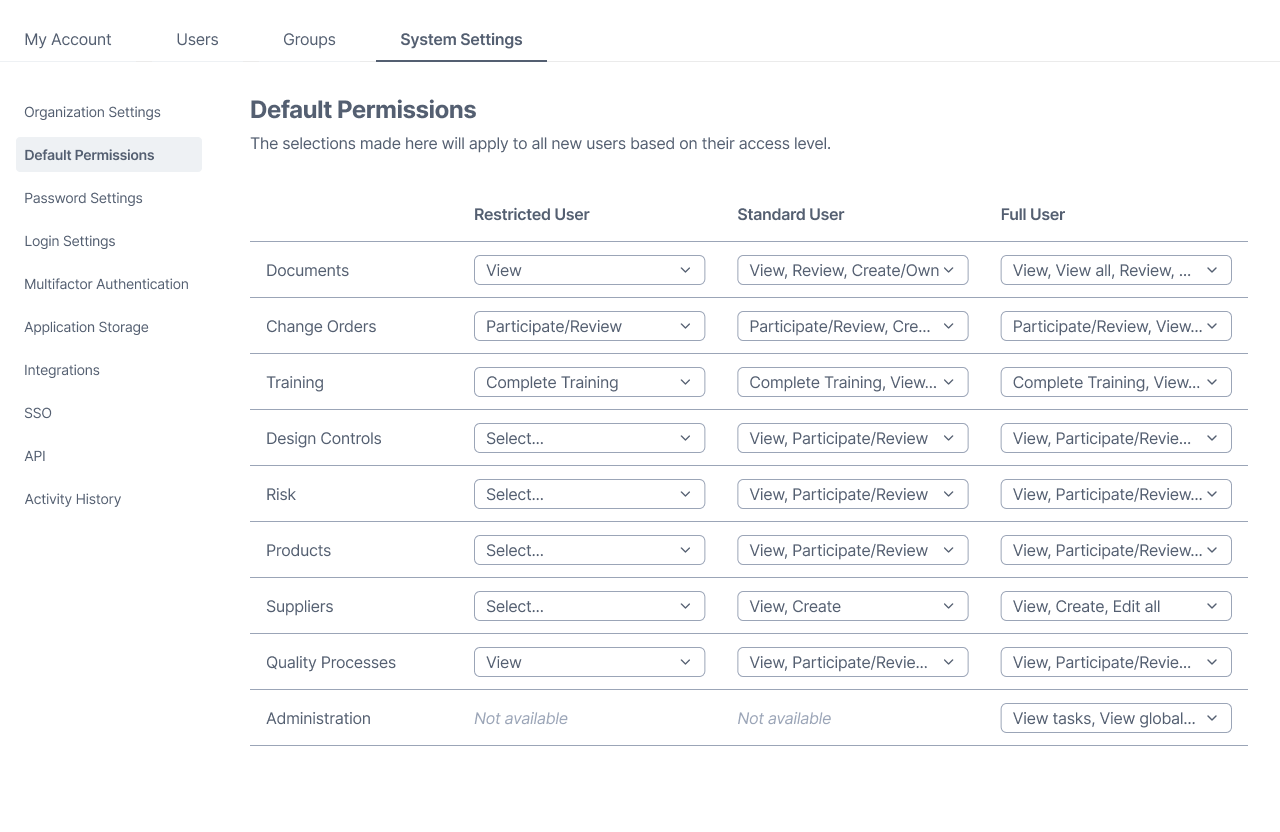Open the SSO settings page
Image resolution: width=1280 pixels, height=832 pixels.
point(37,413)
